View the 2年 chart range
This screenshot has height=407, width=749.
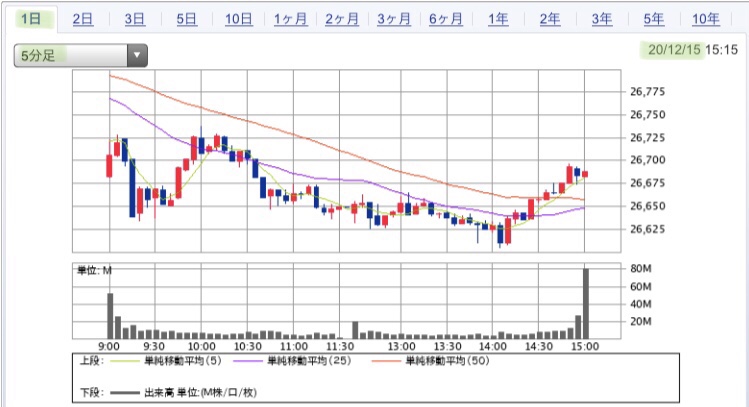(550, 19)
